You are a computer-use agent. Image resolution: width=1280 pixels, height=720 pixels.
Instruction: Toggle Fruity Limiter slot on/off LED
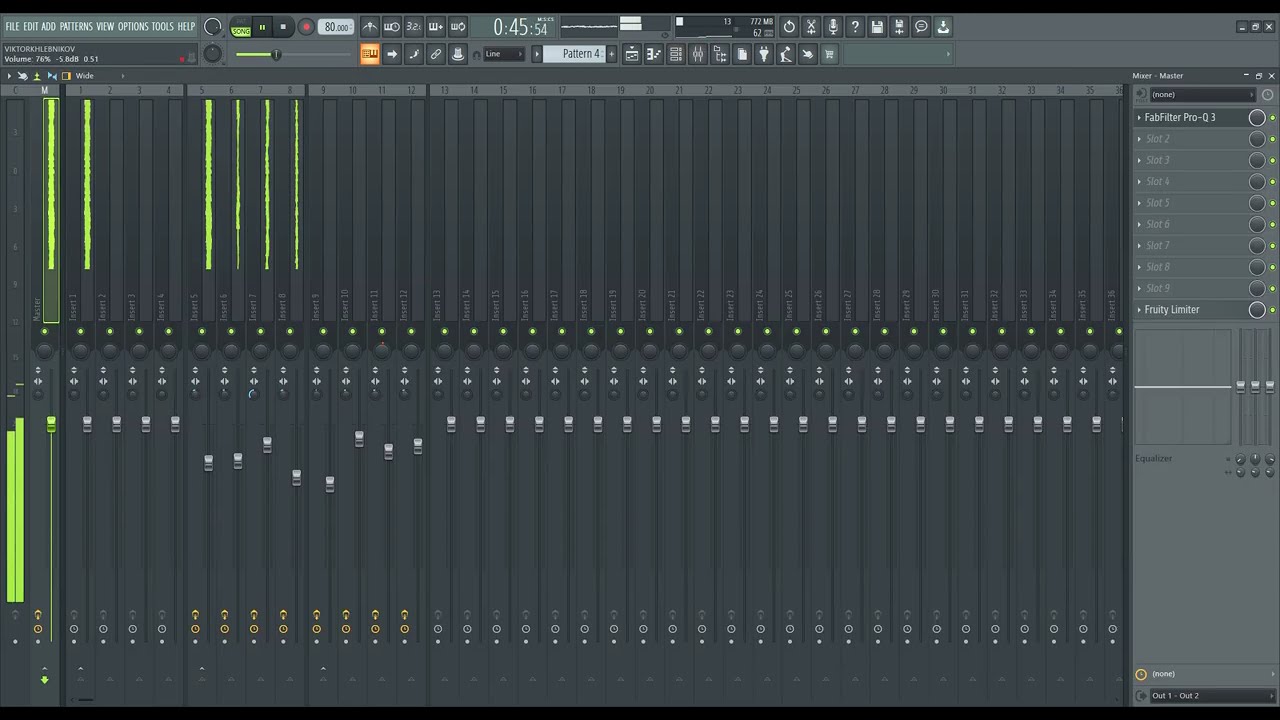click(1272, 310)
